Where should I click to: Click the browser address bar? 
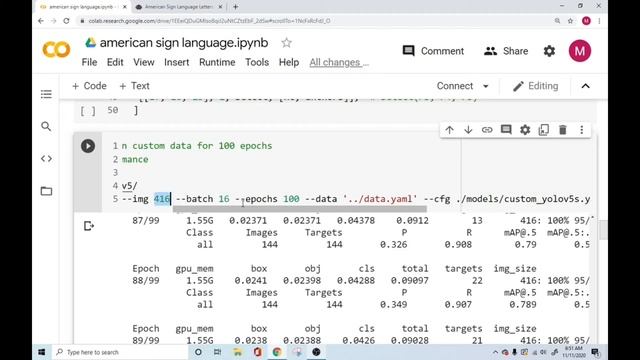click(x=314, y=21)
